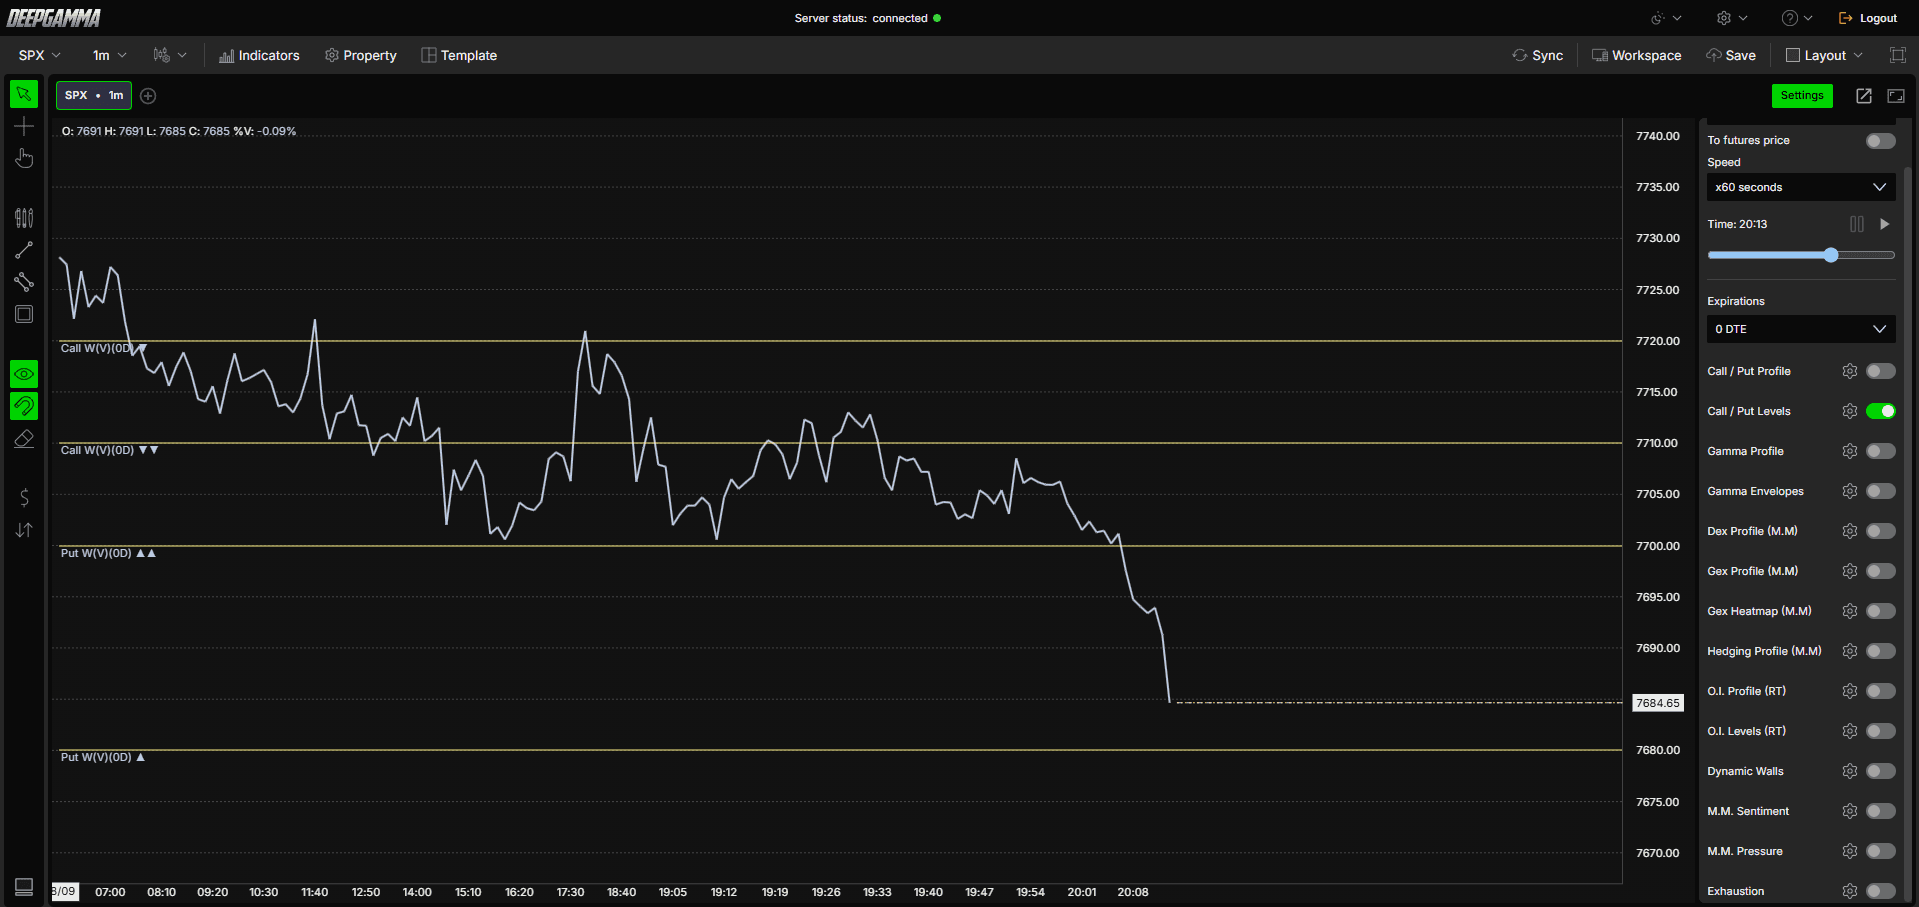Click the Logout button
The width and height of the screenshot is (1919, 907).
(1867, 18)
